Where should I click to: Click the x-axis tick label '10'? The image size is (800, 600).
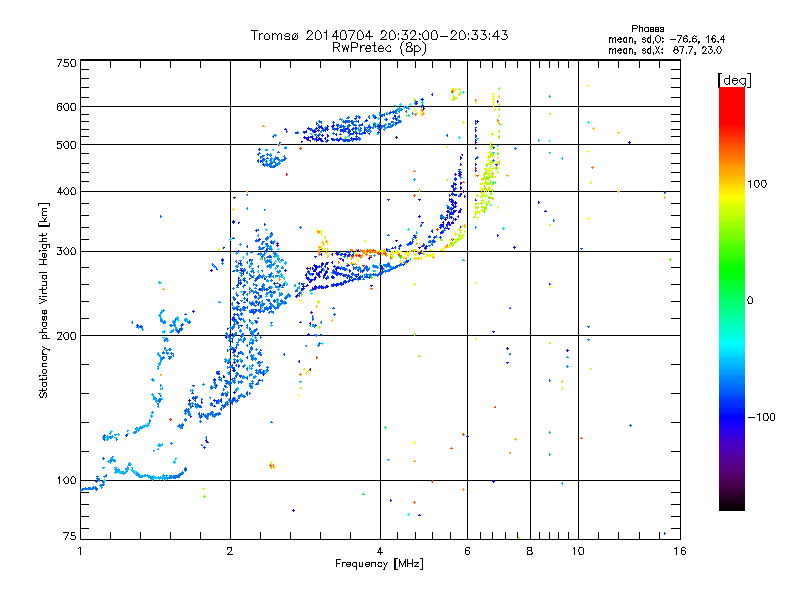[578, 551]
